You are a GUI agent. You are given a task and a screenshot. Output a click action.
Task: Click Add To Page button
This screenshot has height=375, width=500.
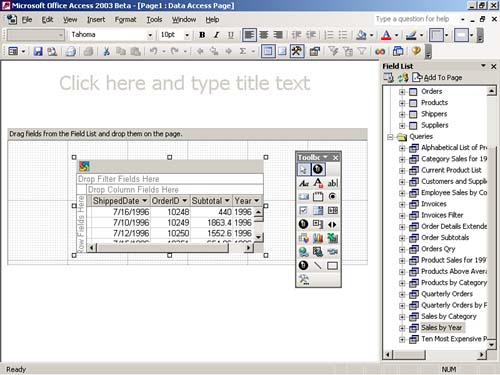(x=437, y=78)
